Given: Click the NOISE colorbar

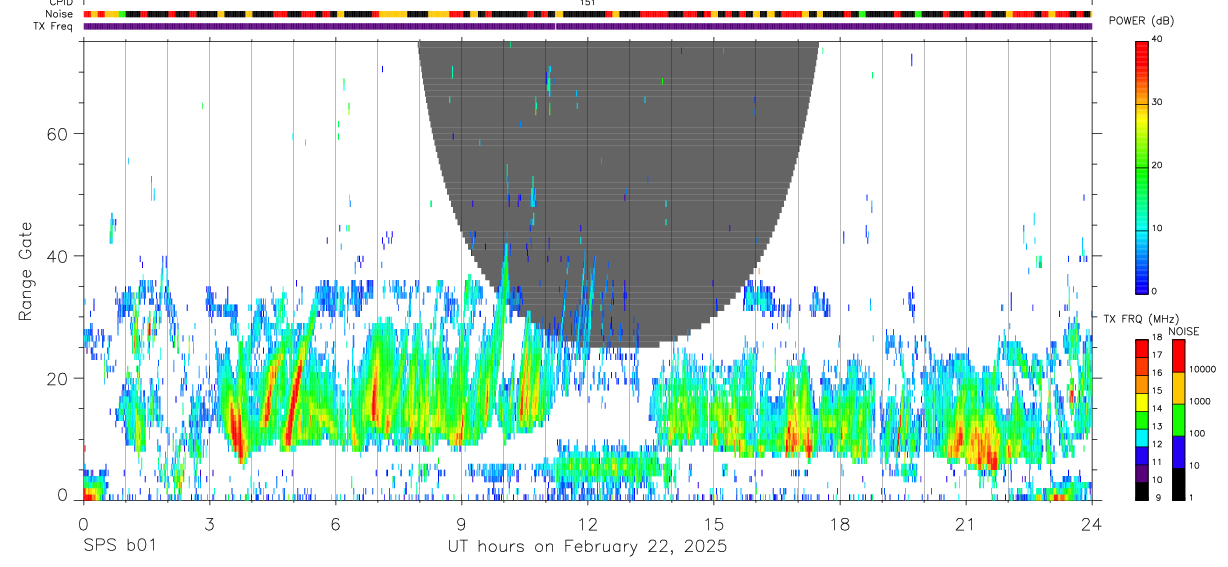Looking at the screenshot, I should 1178,419.
